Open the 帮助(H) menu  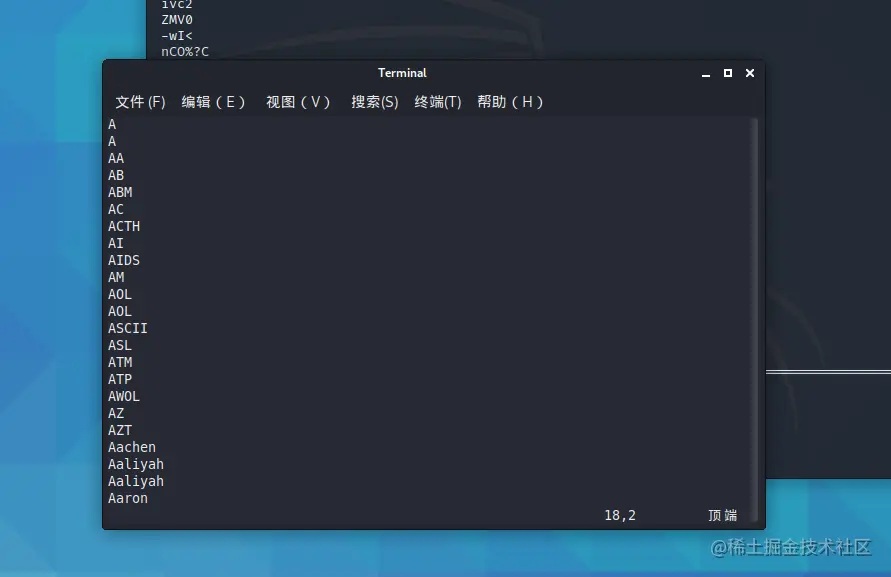point(510,102)
